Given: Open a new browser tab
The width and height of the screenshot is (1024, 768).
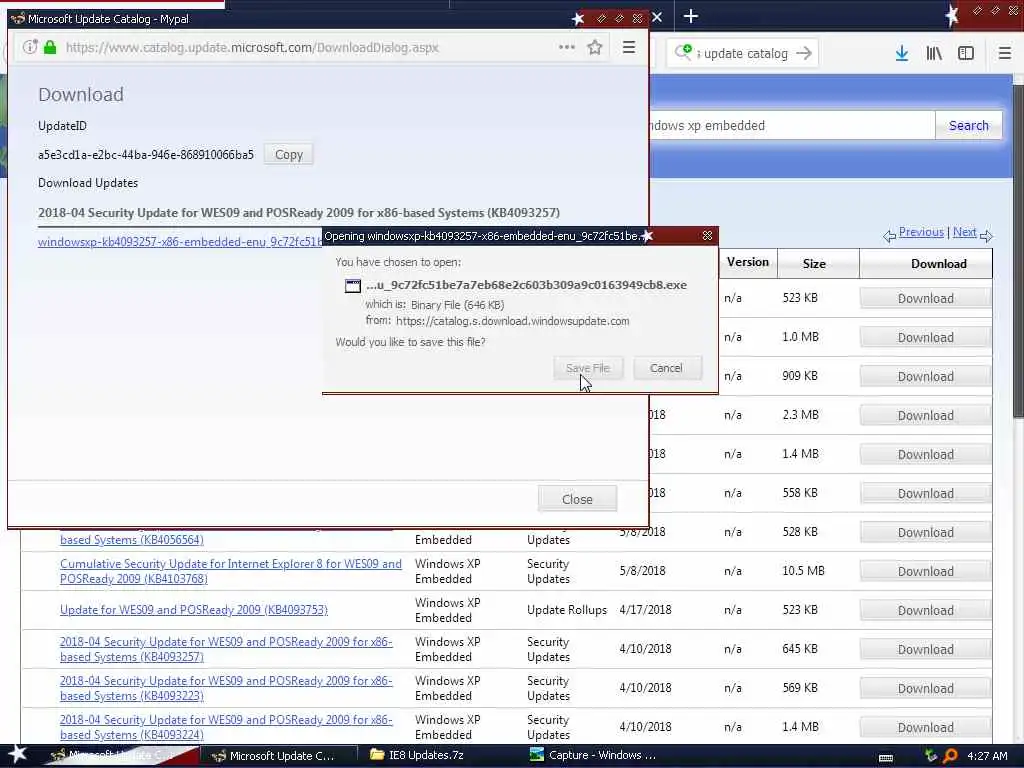Looking at the screenshot, I should tap(690, 16).
